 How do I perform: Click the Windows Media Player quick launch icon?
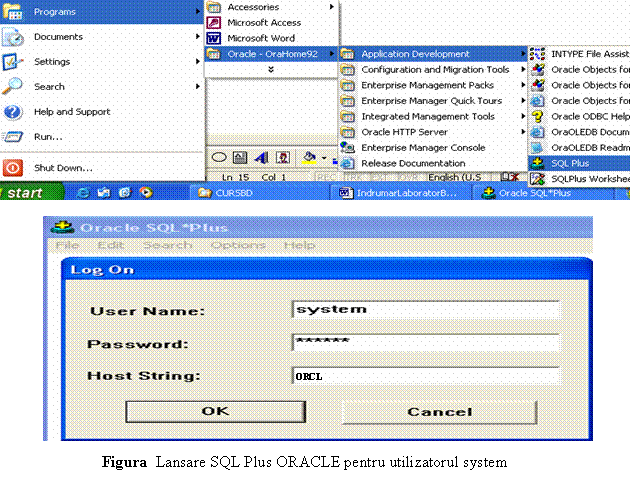[145, 193]
